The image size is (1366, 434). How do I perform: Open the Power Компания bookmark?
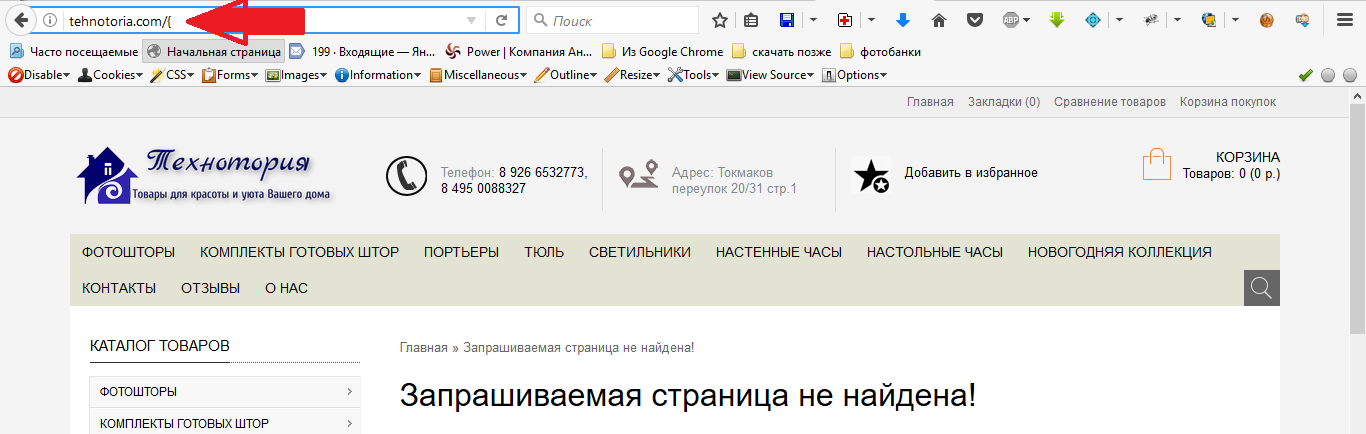(x=520, y=51)
